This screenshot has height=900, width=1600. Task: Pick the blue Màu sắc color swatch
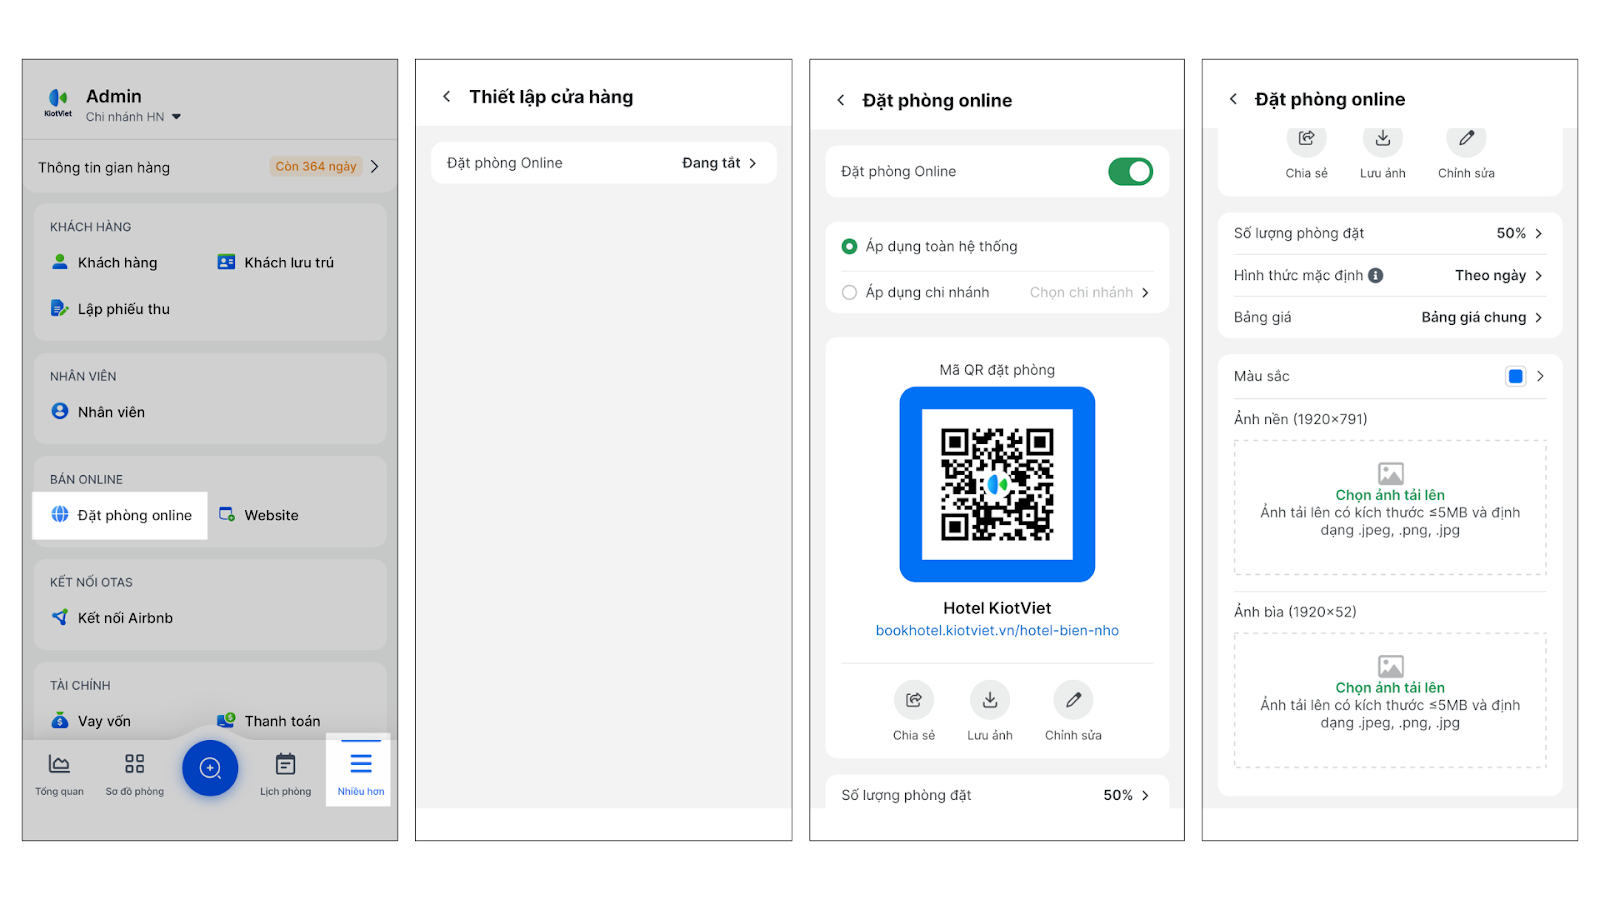click(x=1516, y=376)
